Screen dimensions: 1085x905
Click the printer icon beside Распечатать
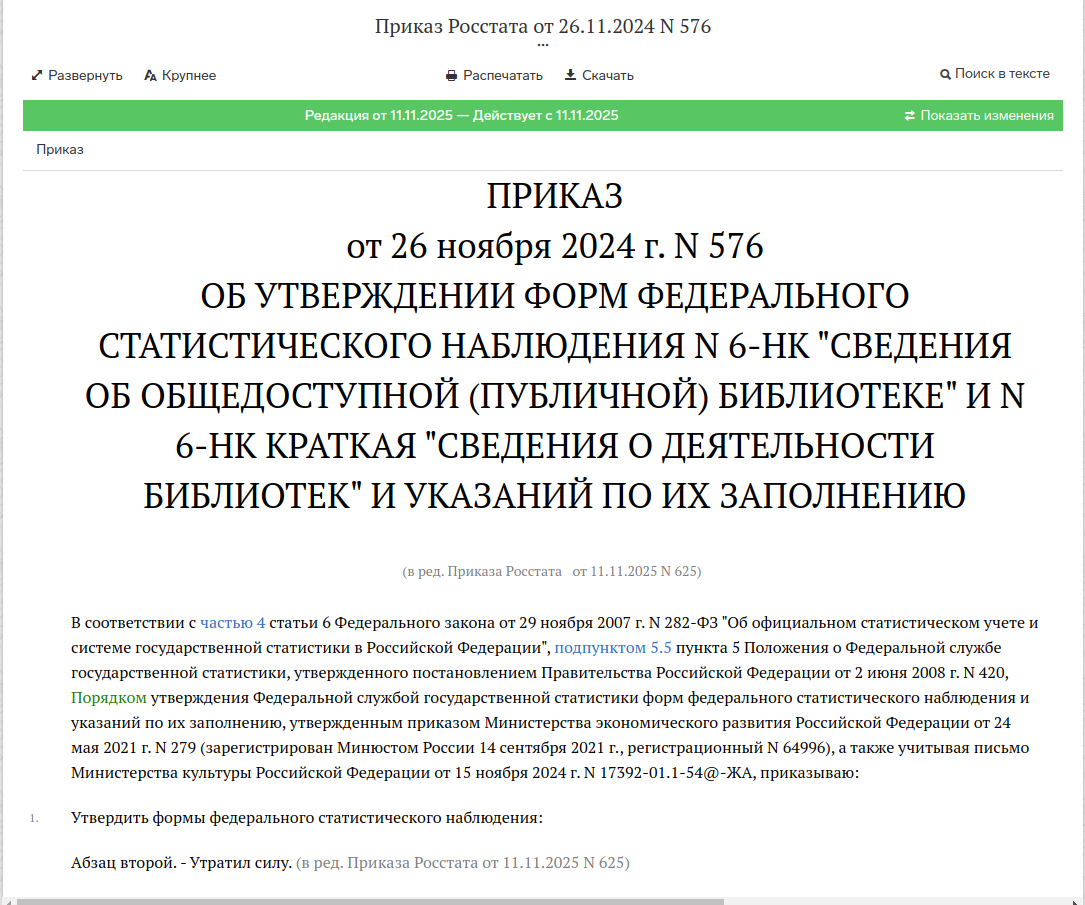click(x=452, y=76)
